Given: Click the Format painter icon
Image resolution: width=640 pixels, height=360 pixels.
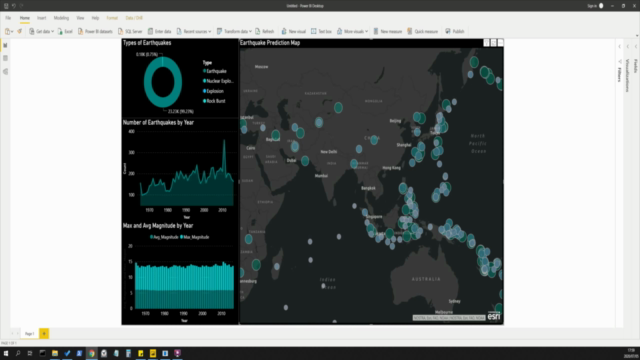Looking at the screenshot, I should point(19,31).
